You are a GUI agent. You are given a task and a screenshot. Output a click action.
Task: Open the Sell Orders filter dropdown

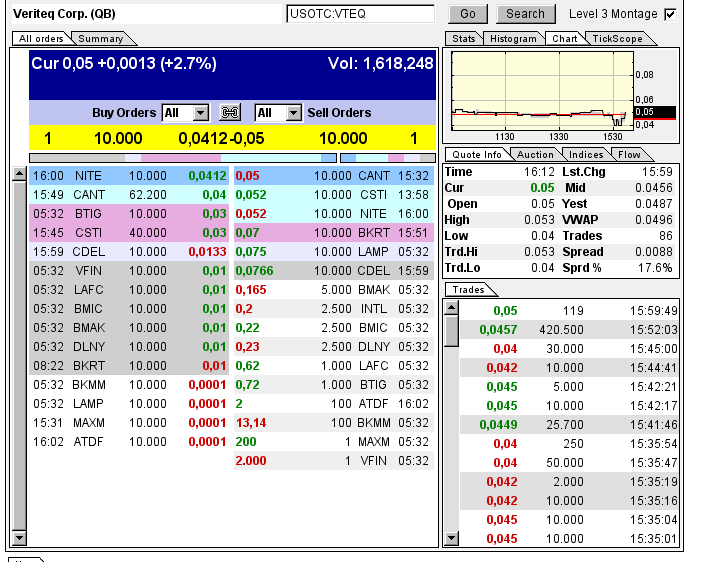click(x=292, y=113)
